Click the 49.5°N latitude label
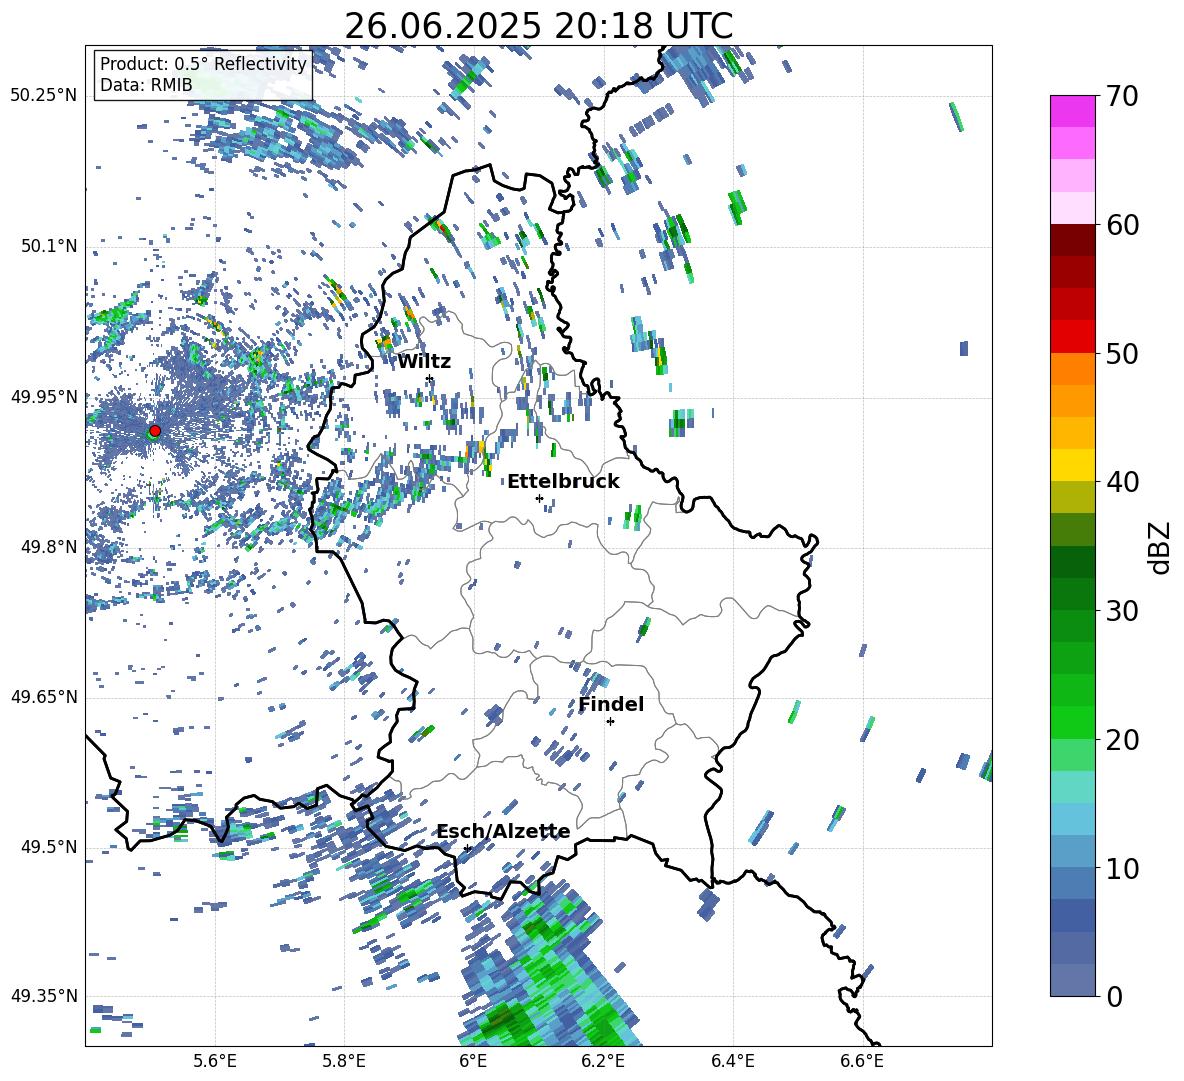 click(x=49, y=847)
